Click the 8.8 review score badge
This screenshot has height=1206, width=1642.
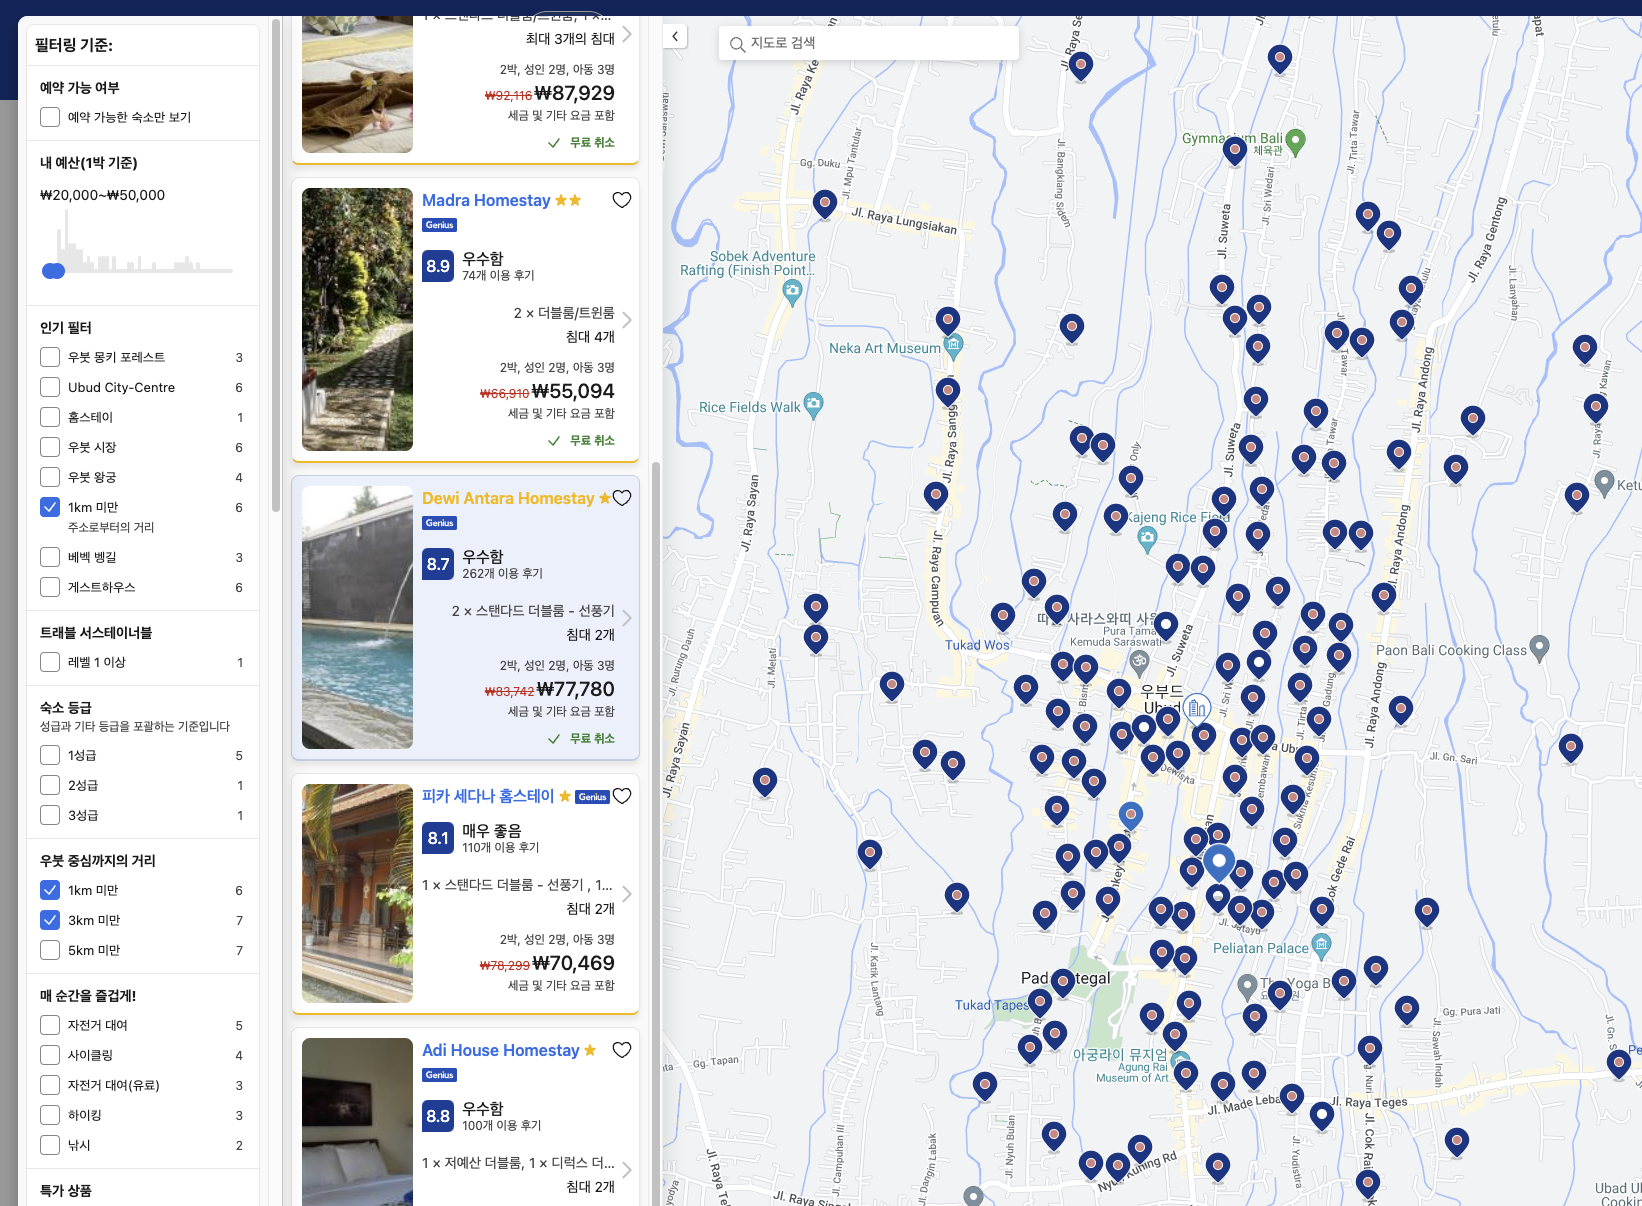click(x=438, y=1116)
